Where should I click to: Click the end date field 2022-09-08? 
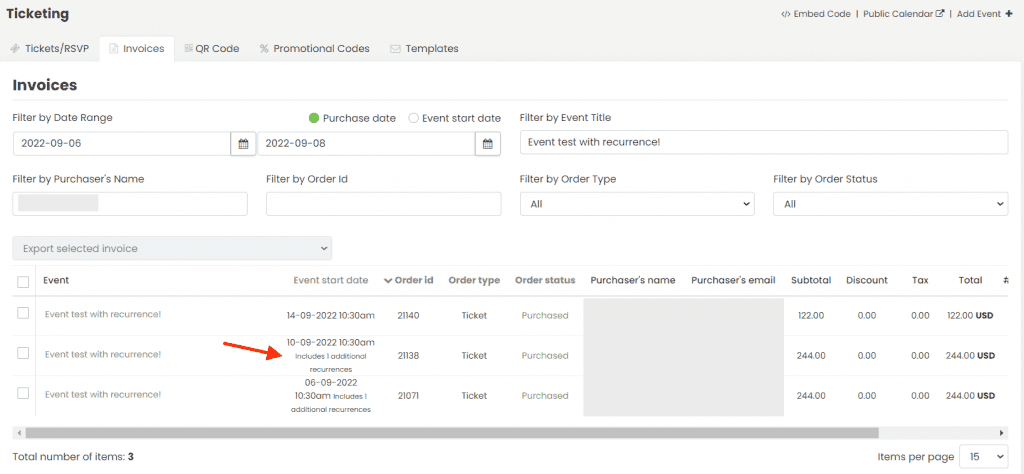(x=366, y=144)
